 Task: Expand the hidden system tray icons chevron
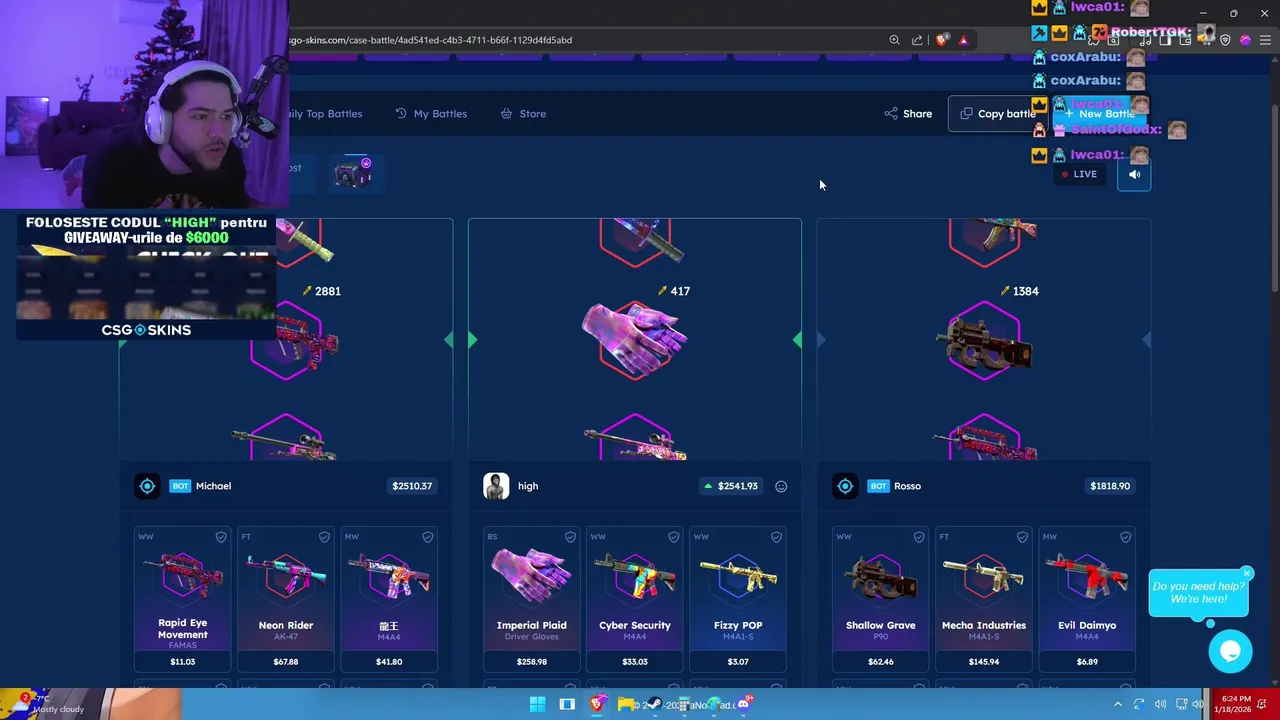tap(1118, 704)
